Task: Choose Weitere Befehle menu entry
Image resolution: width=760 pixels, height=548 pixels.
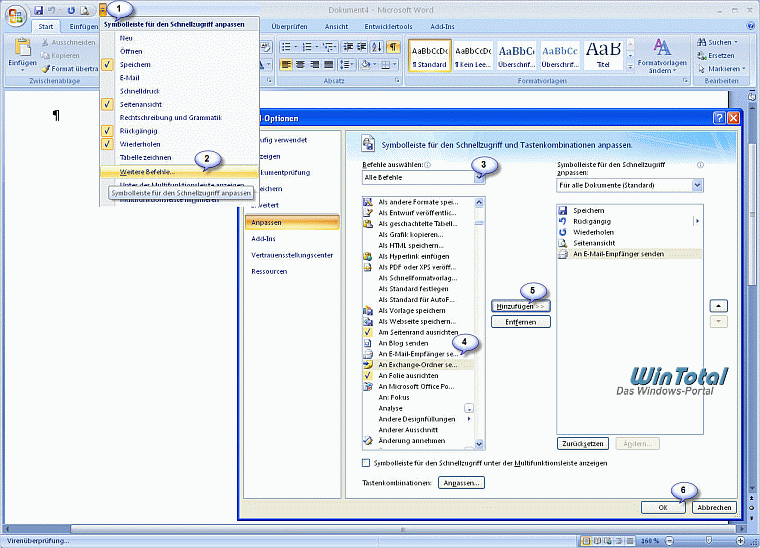Action: pyautogui.click(x=146, y=172)
